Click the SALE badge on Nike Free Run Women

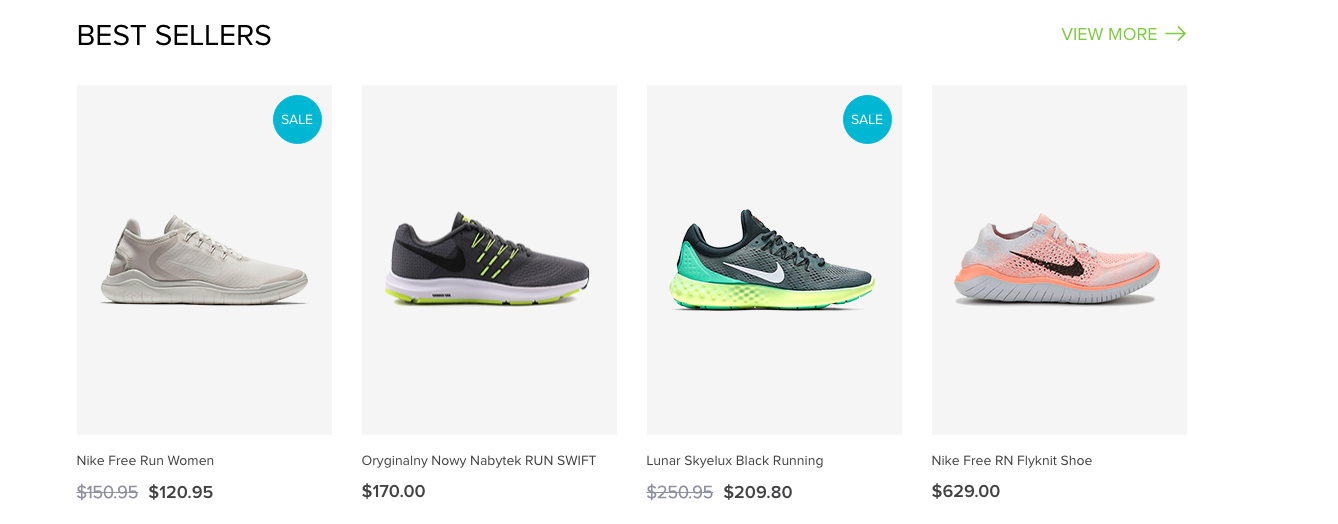click(297, 119)
